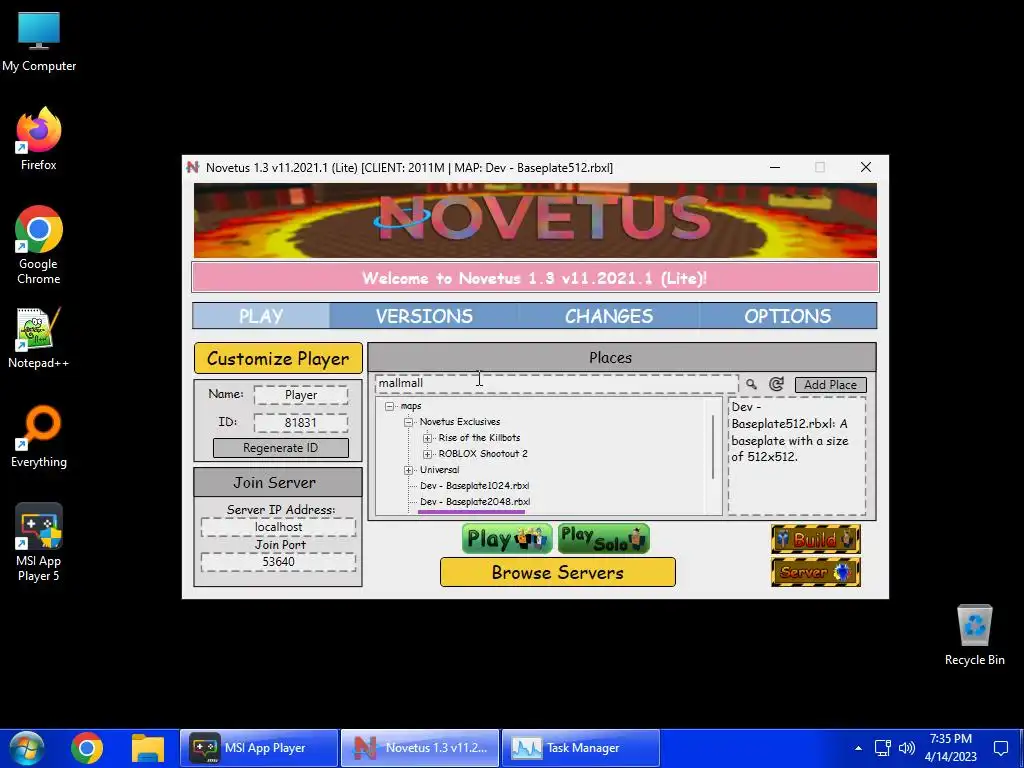Switch to the CHANGES tab
Viewport: 1024px width, 768px height.
tap(609, 316)
